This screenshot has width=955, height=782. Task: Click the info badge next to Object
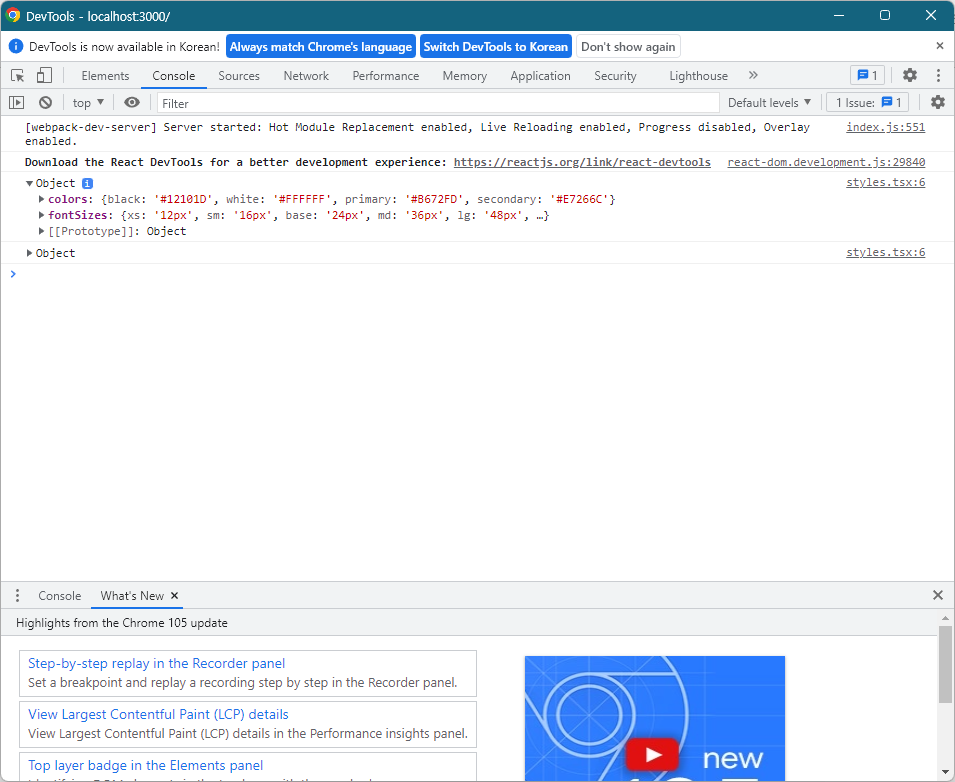point(88,183)
